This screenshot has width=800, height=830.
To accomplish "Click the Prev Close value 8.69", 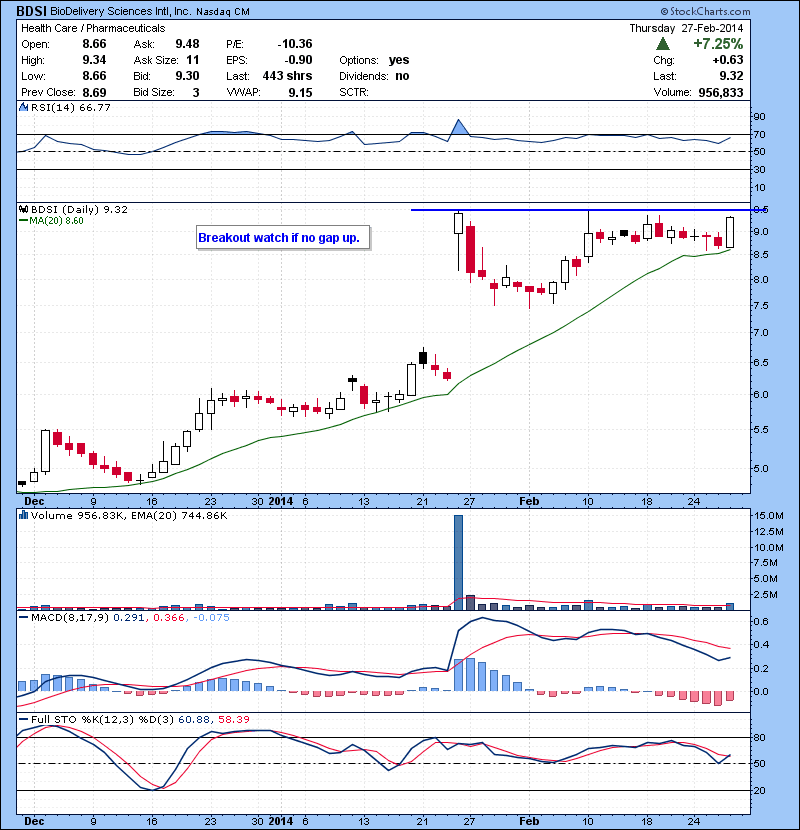I will click(94, 93).
